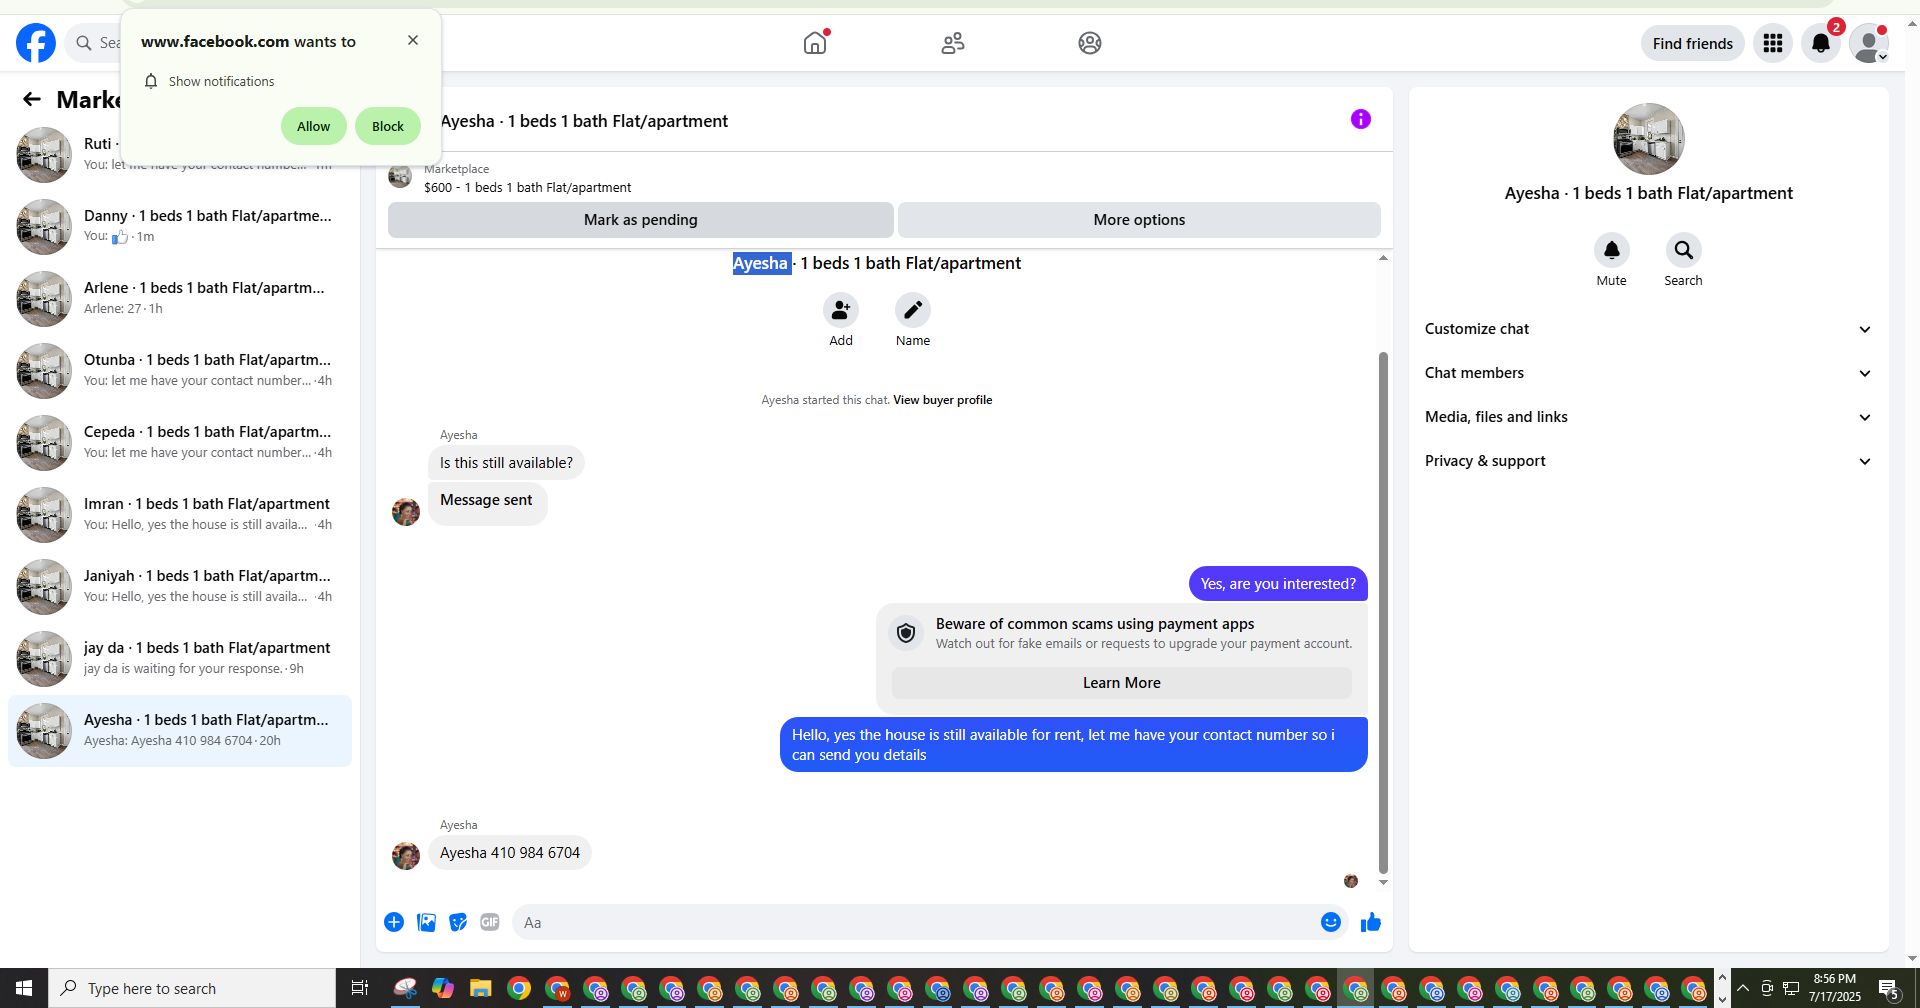Open the View buyer profile link
1920x1008 pixels.
click(x=943, y=400)
